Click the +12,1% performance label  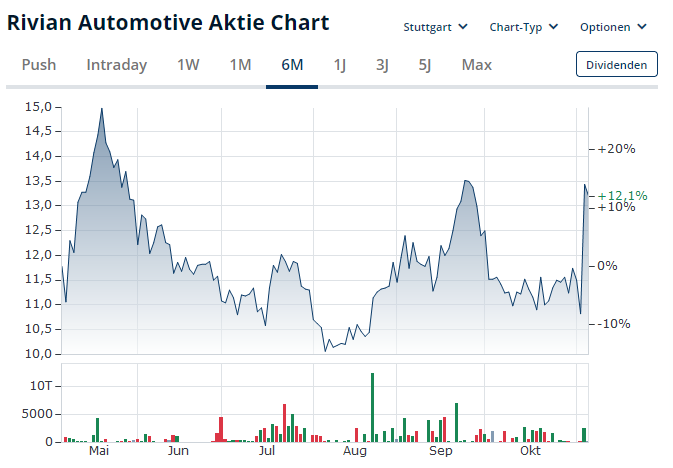(622, 196)
